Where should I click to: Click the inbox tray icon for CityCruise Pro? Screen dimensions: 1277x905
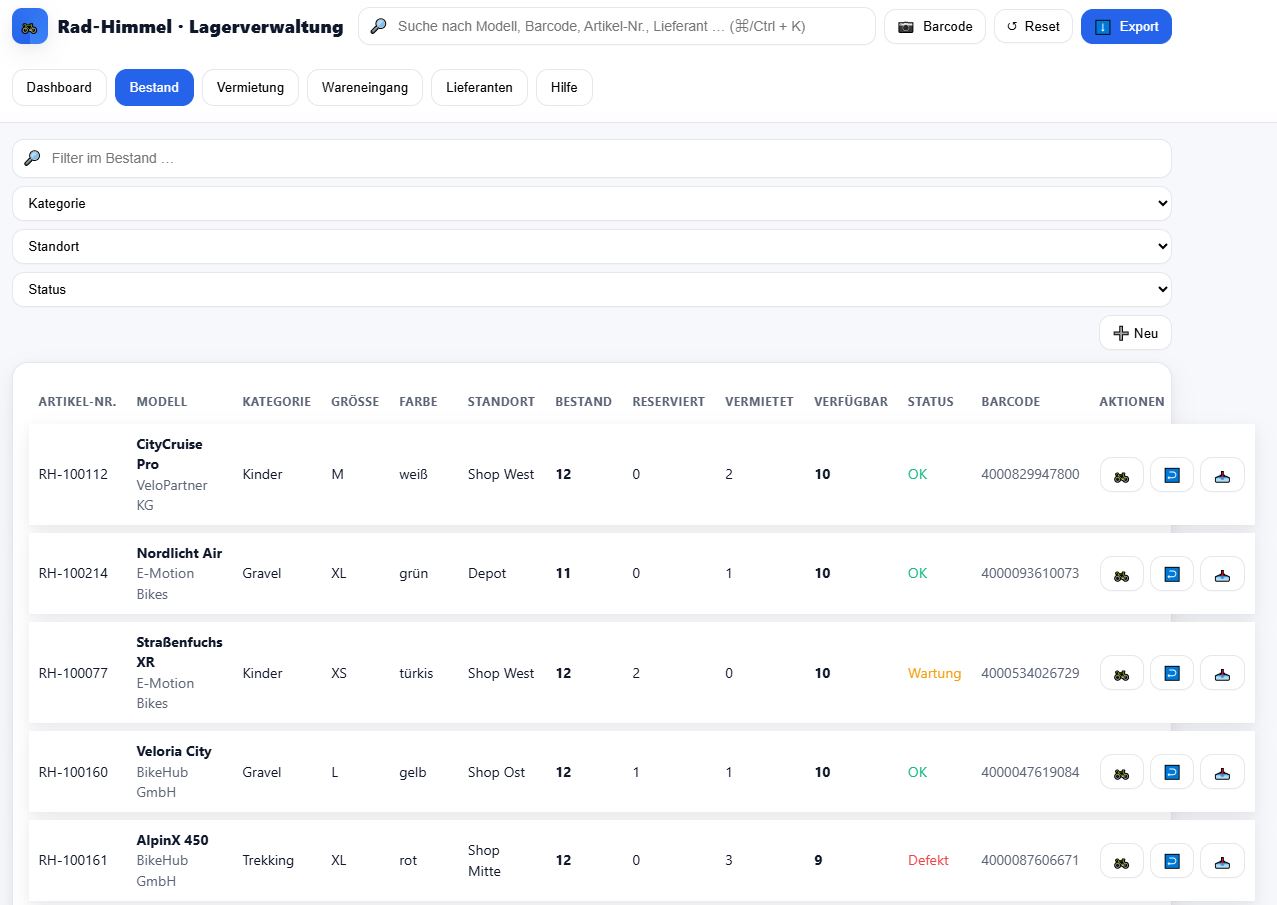(1221, 475)
